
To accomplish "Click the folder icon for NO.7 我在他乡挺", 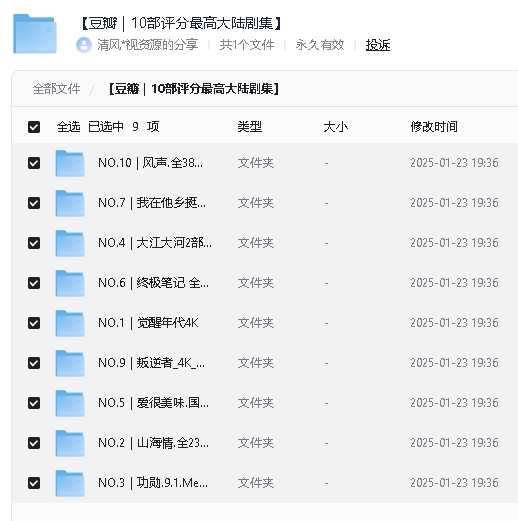I will [70, 203].
